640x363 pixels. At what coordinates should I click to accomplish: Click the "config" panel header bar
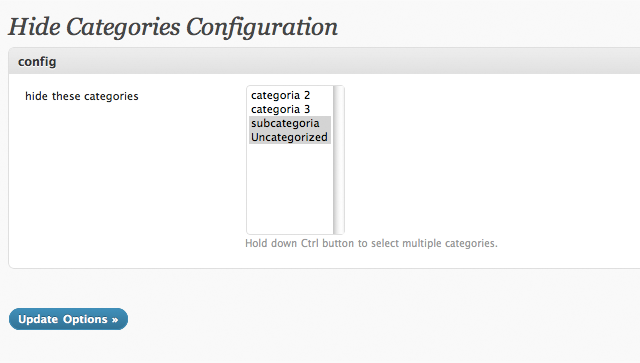324,61
